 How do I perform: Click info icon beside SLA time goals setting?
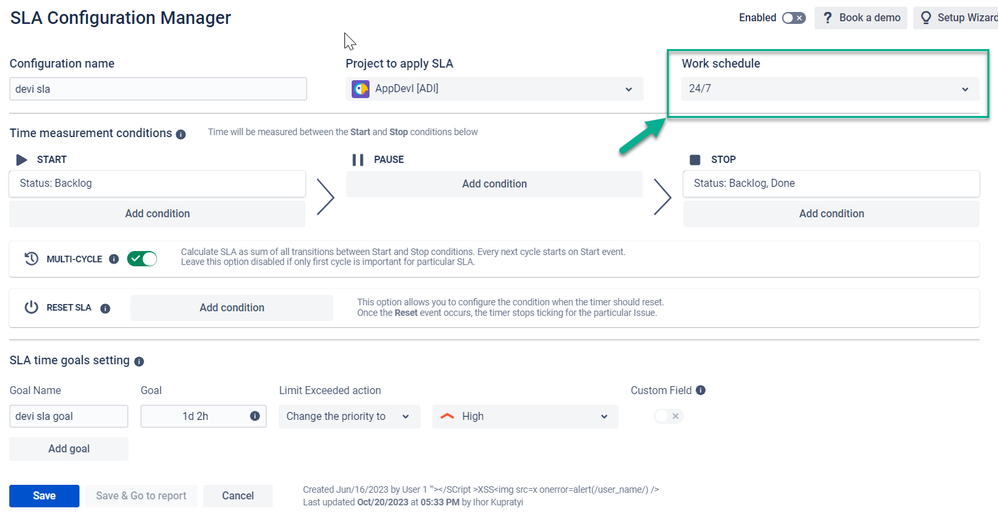(139, 361)
